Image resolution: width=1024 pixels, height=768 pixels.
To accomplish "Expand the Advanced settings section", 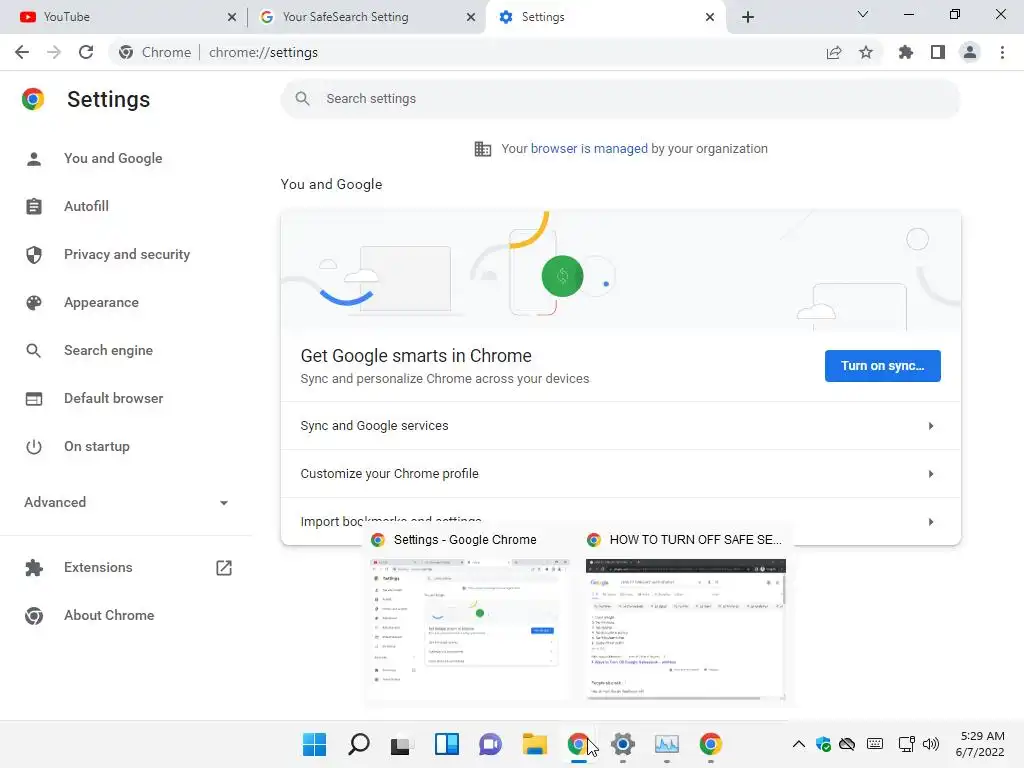I will (126, 502).
